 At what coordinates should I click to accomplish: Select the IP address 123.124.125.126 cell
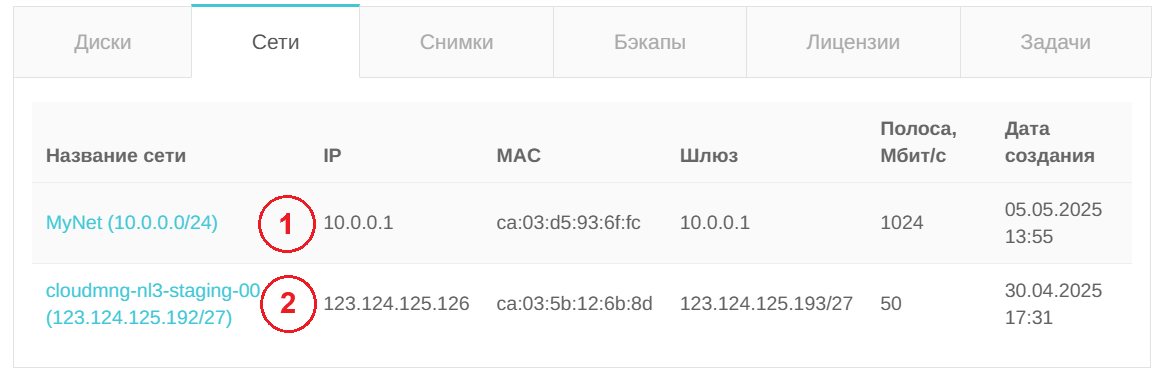(397, 304)
